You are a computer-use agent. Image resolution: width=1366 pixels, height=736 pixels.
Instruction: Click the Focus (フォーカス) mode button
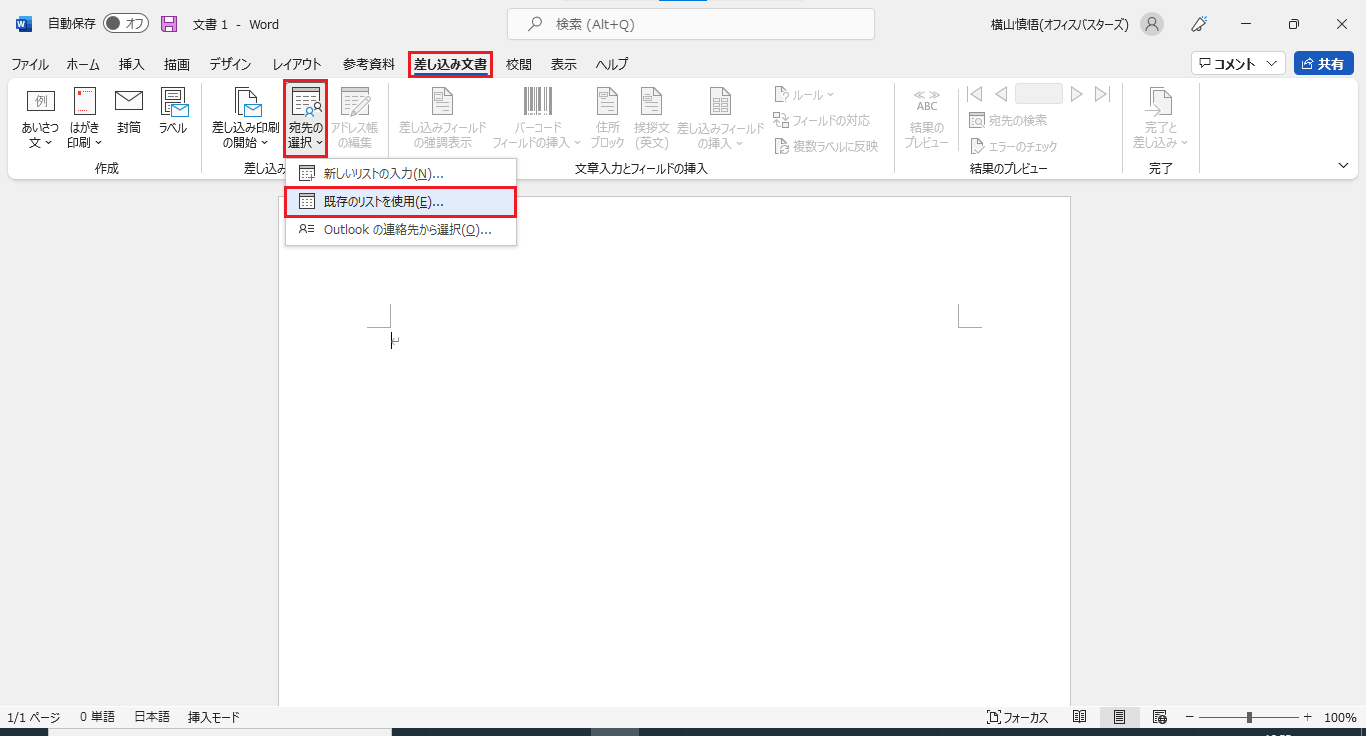(1017, 717)
